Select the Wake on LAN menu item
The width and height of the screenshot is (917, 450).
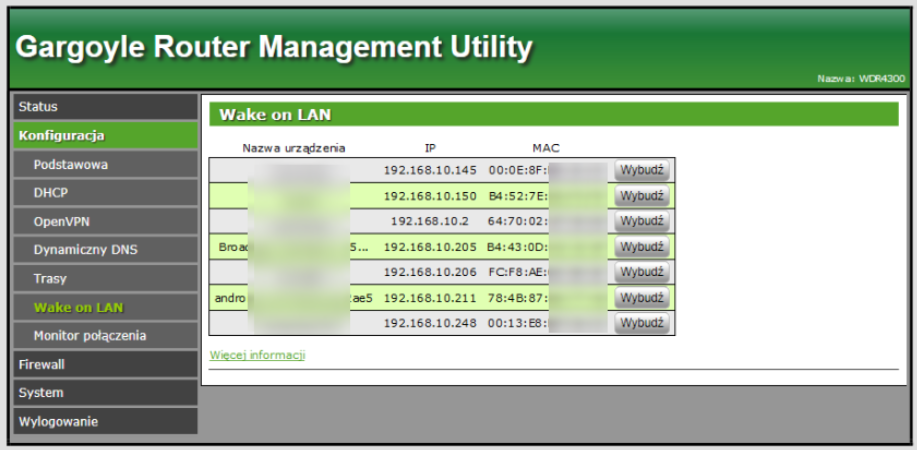[x=103, y=307]
